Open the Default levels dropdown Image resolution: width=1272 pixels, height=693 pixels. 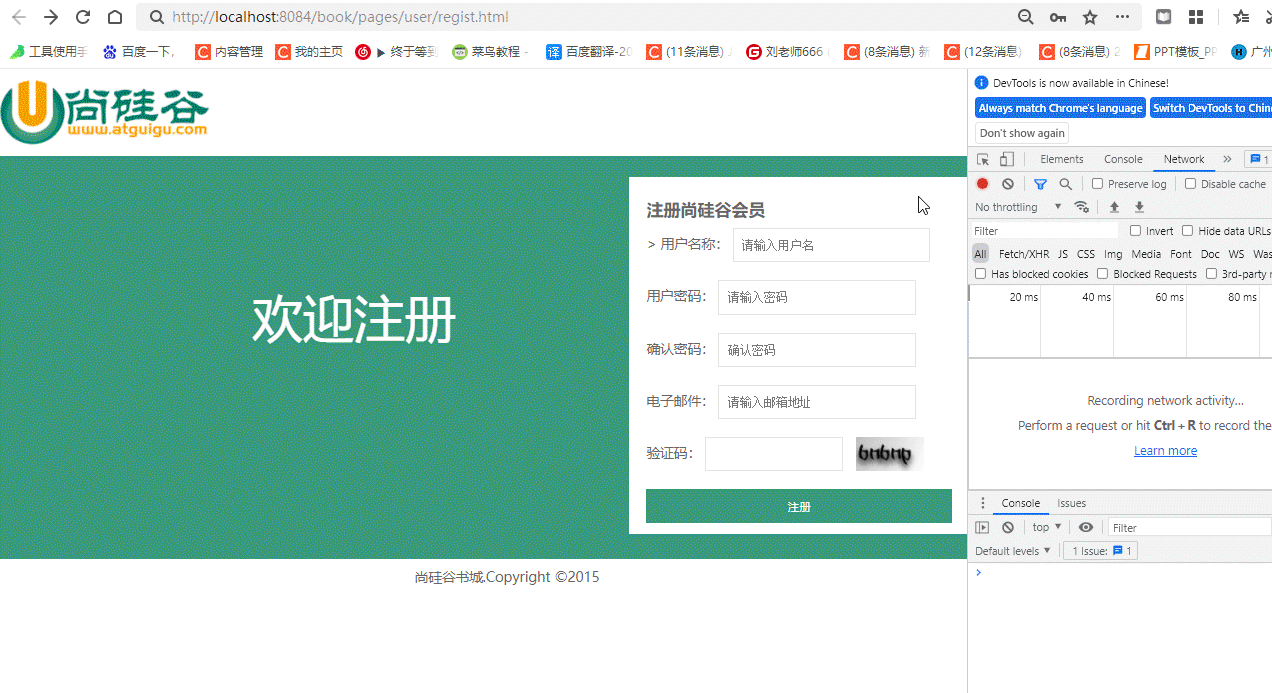[x=1013, y=551]
